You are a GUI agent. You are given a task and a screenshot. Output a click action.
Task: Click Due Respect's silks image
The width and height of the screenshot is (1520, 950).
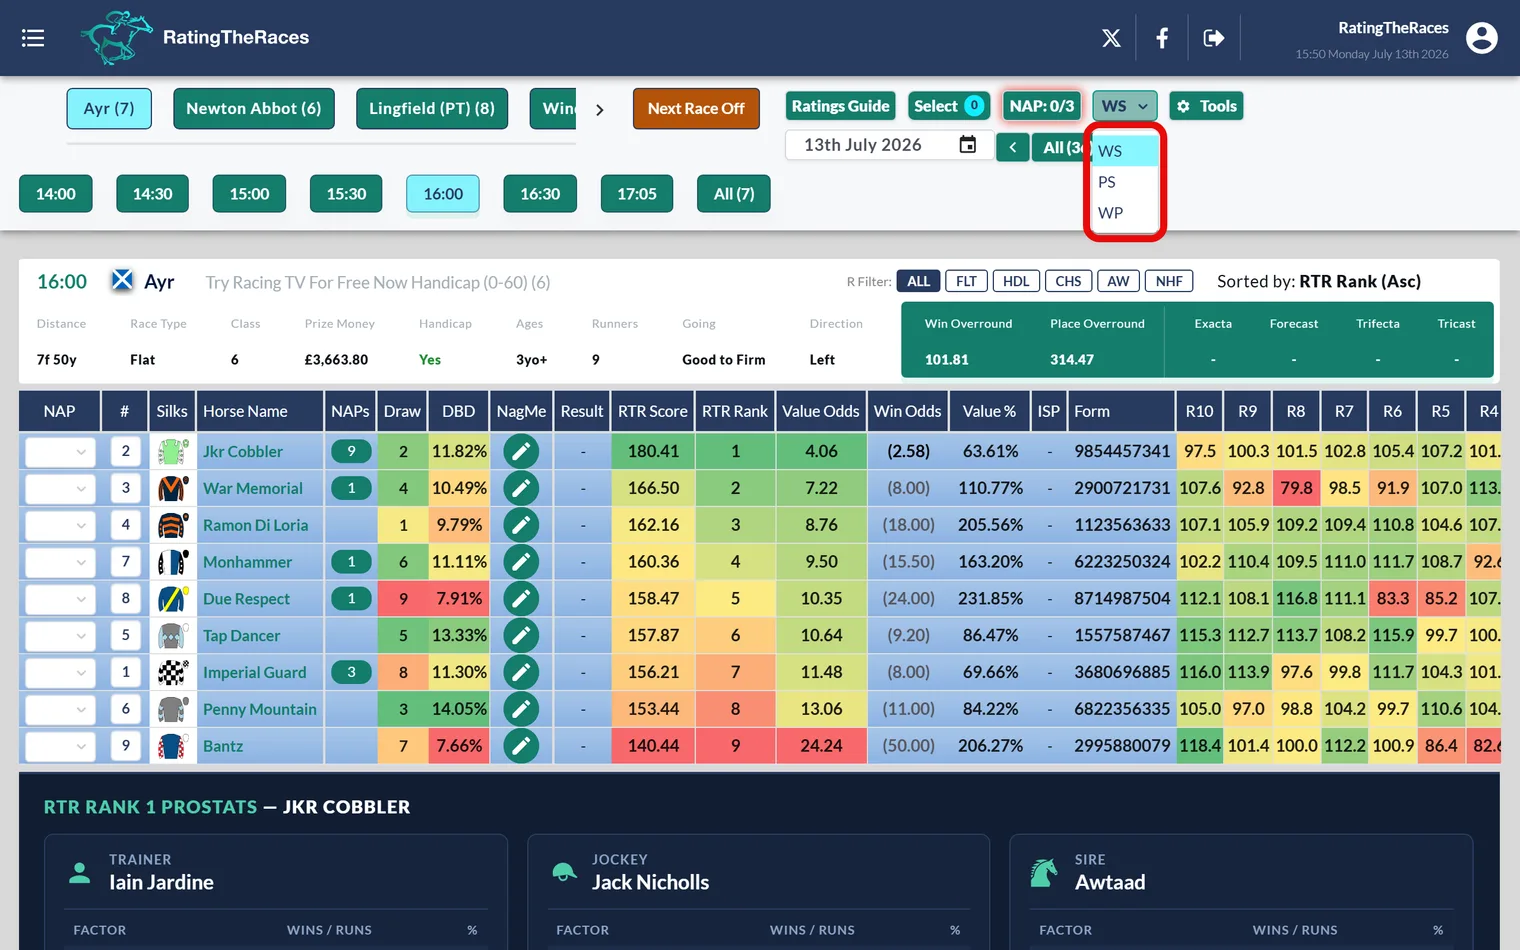coord(173,599)
